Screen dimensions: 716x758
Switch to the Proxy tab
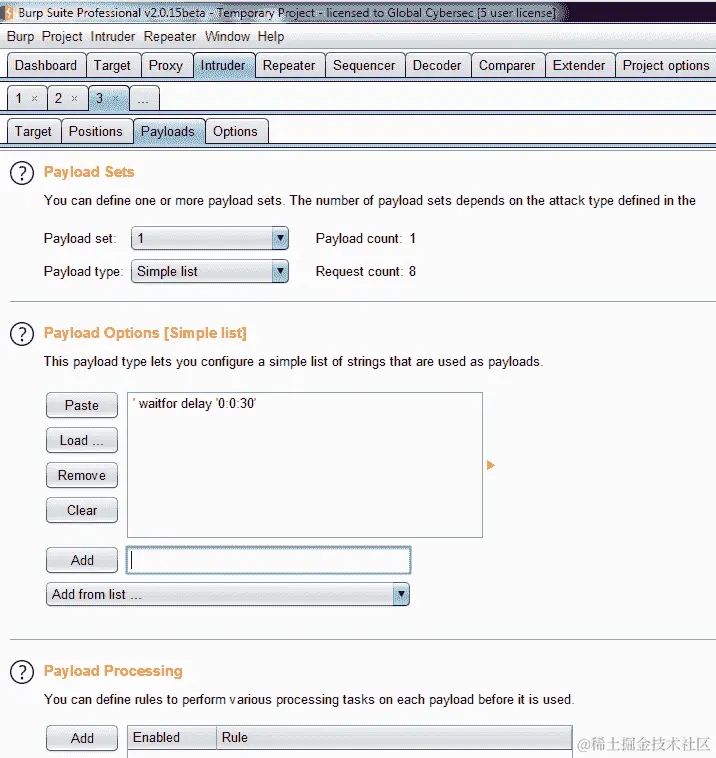point(166,65)
